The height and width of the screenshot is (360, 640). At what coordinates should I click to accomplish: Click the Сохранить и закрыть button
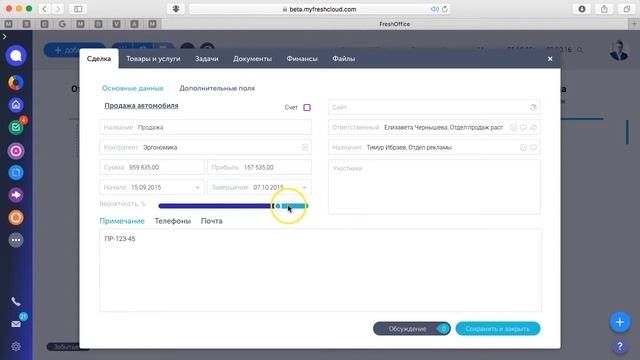pos(498,329)
